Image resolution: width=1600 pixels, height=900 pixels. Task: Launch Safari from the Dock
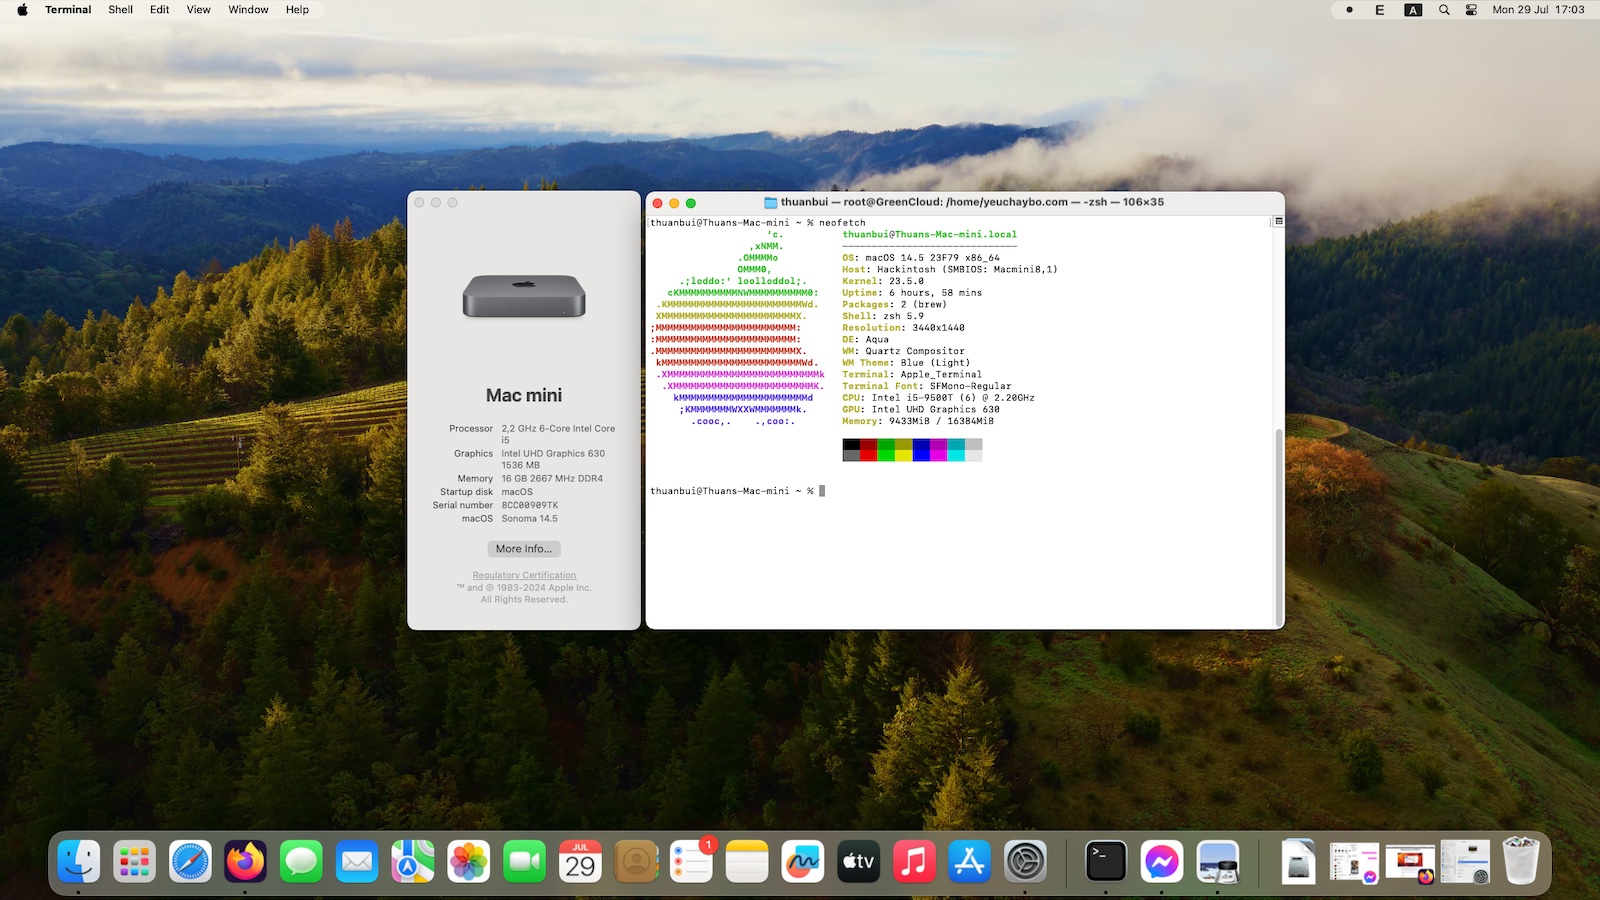tap(190, 860)
